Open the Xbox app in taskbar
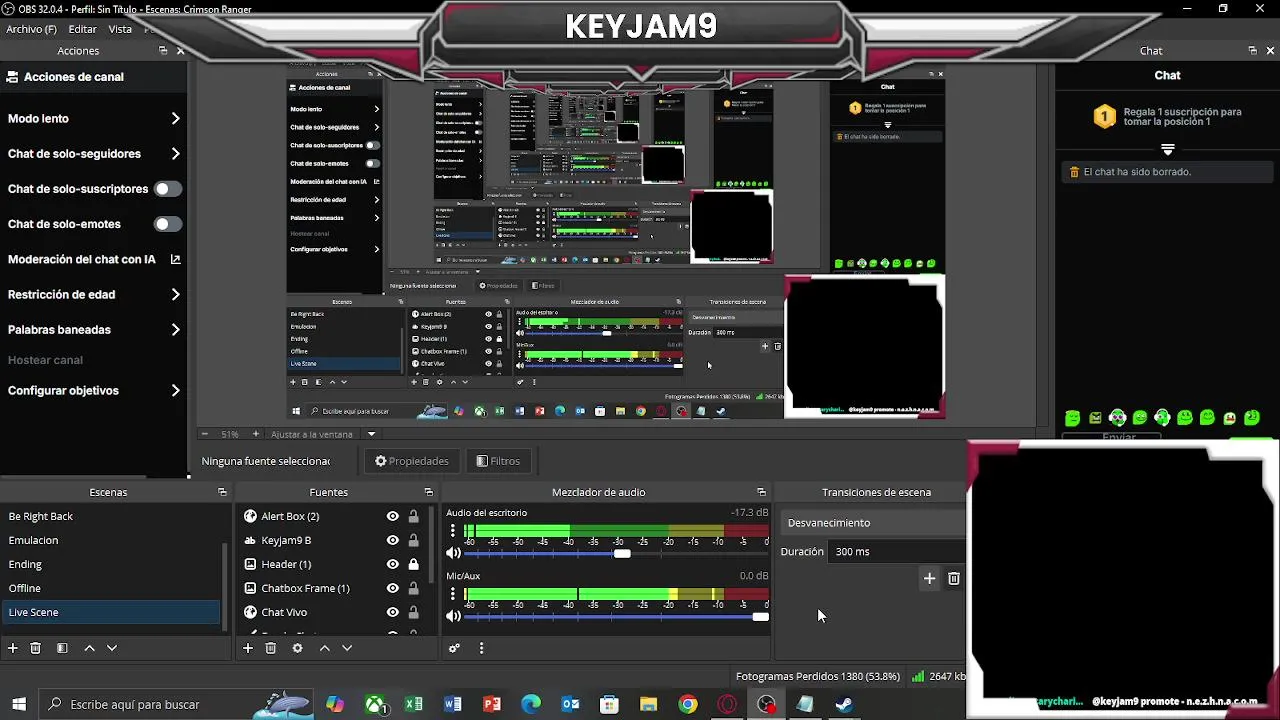Viewport: 1280px width, 720px height. click(375, 704)
